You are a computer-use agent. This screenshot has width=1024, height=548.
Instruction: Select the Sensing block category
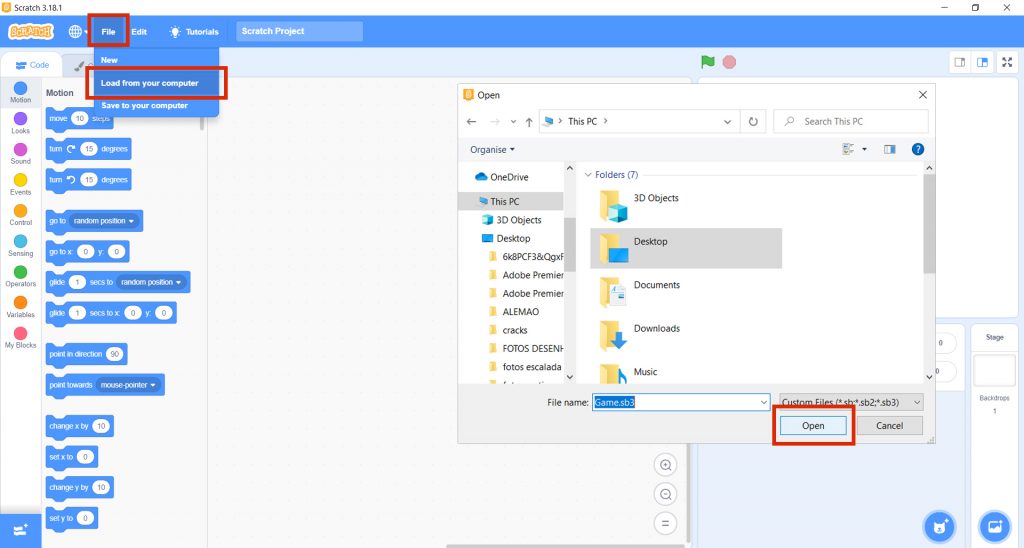[x=20, y=245]
